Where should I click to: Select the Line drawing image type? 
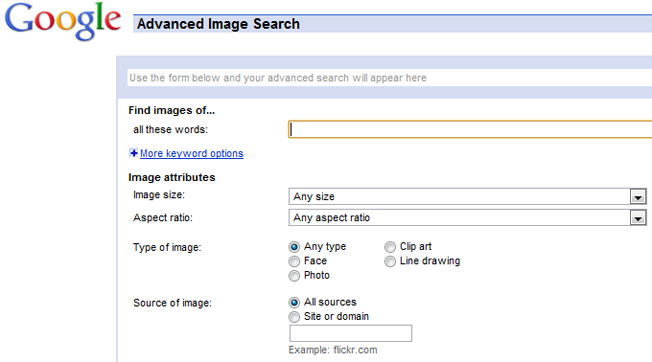coord(390,261)
